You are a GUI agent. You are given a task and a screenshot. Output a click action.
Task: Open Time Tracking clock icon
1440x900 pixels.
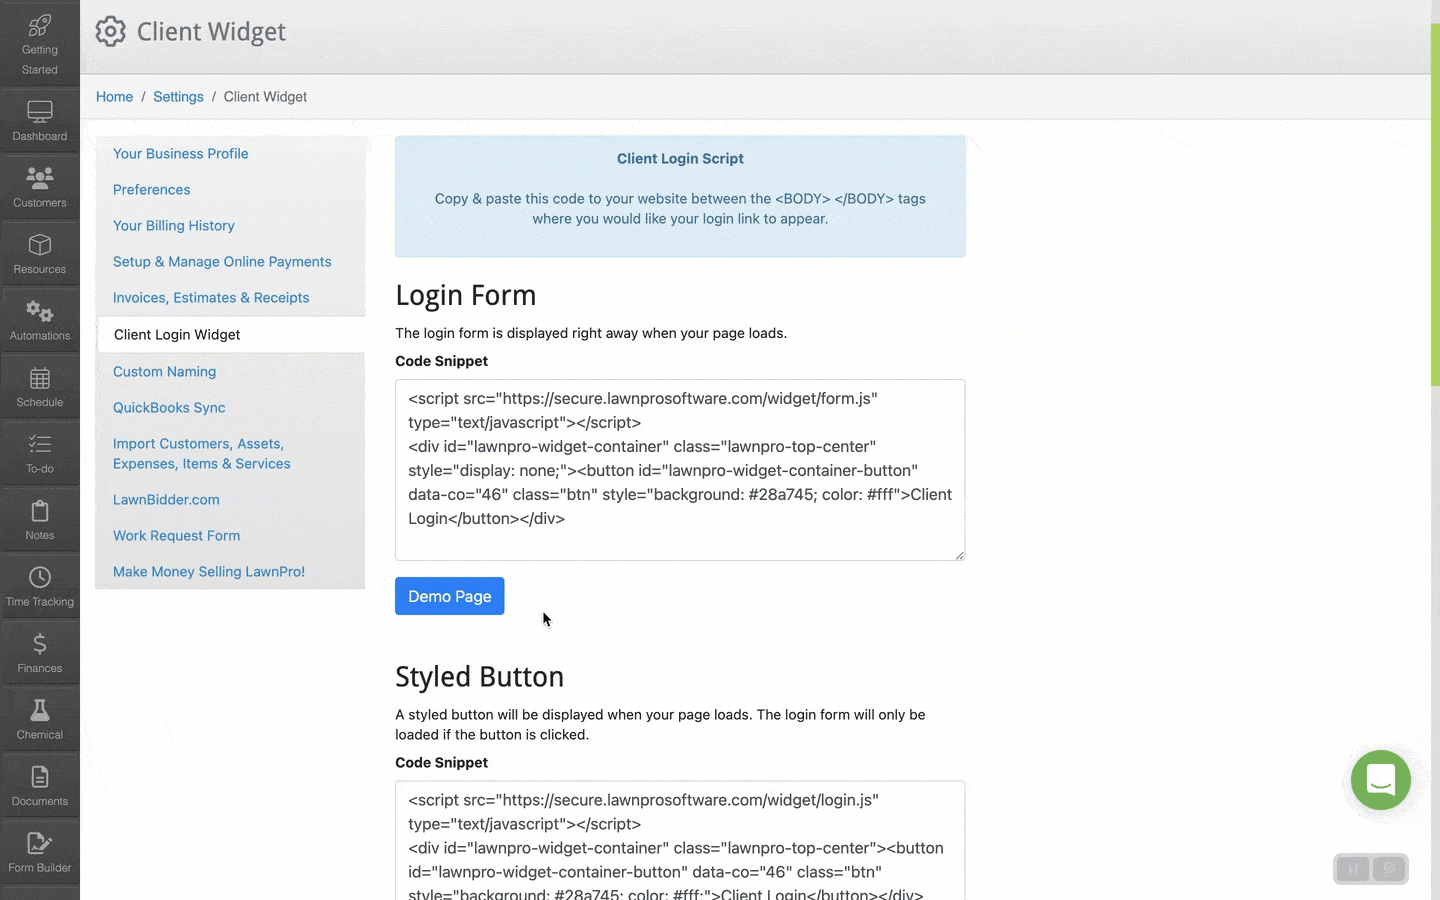[40, 578]
